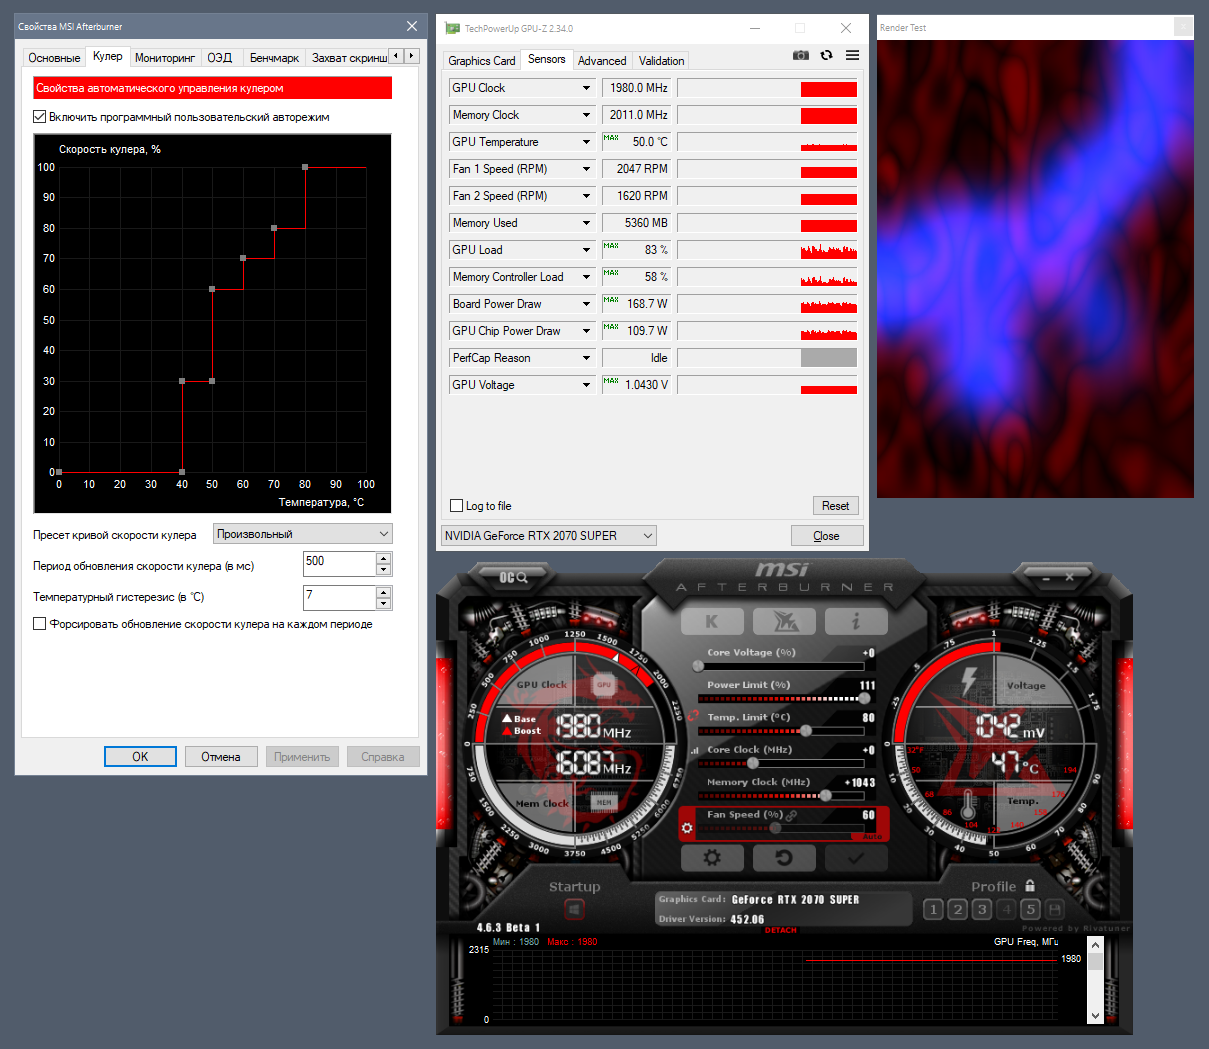Image resolution: width=1209 pixels, height=1049 pixels.
Task: Load Afterburner profile slot 5
Action: pyautogui.click(x=1030, y=909)
